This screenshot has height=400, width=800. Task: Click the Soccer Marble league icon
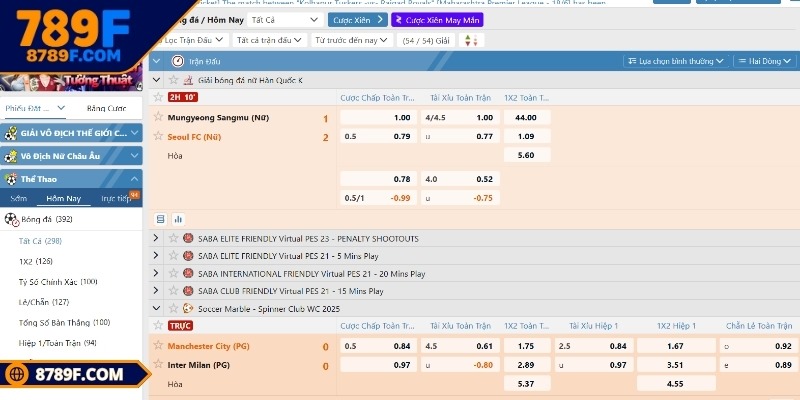click(188, 309)
